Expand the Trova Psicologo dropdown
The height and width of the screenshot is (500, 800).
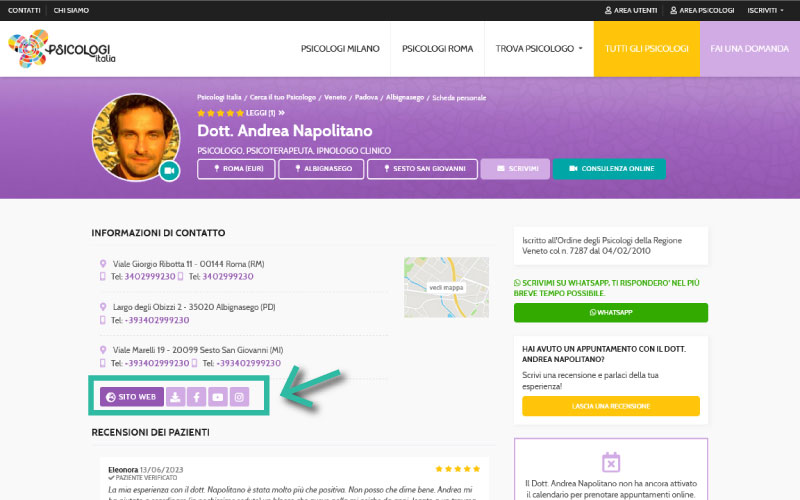(x=539, y=48)
